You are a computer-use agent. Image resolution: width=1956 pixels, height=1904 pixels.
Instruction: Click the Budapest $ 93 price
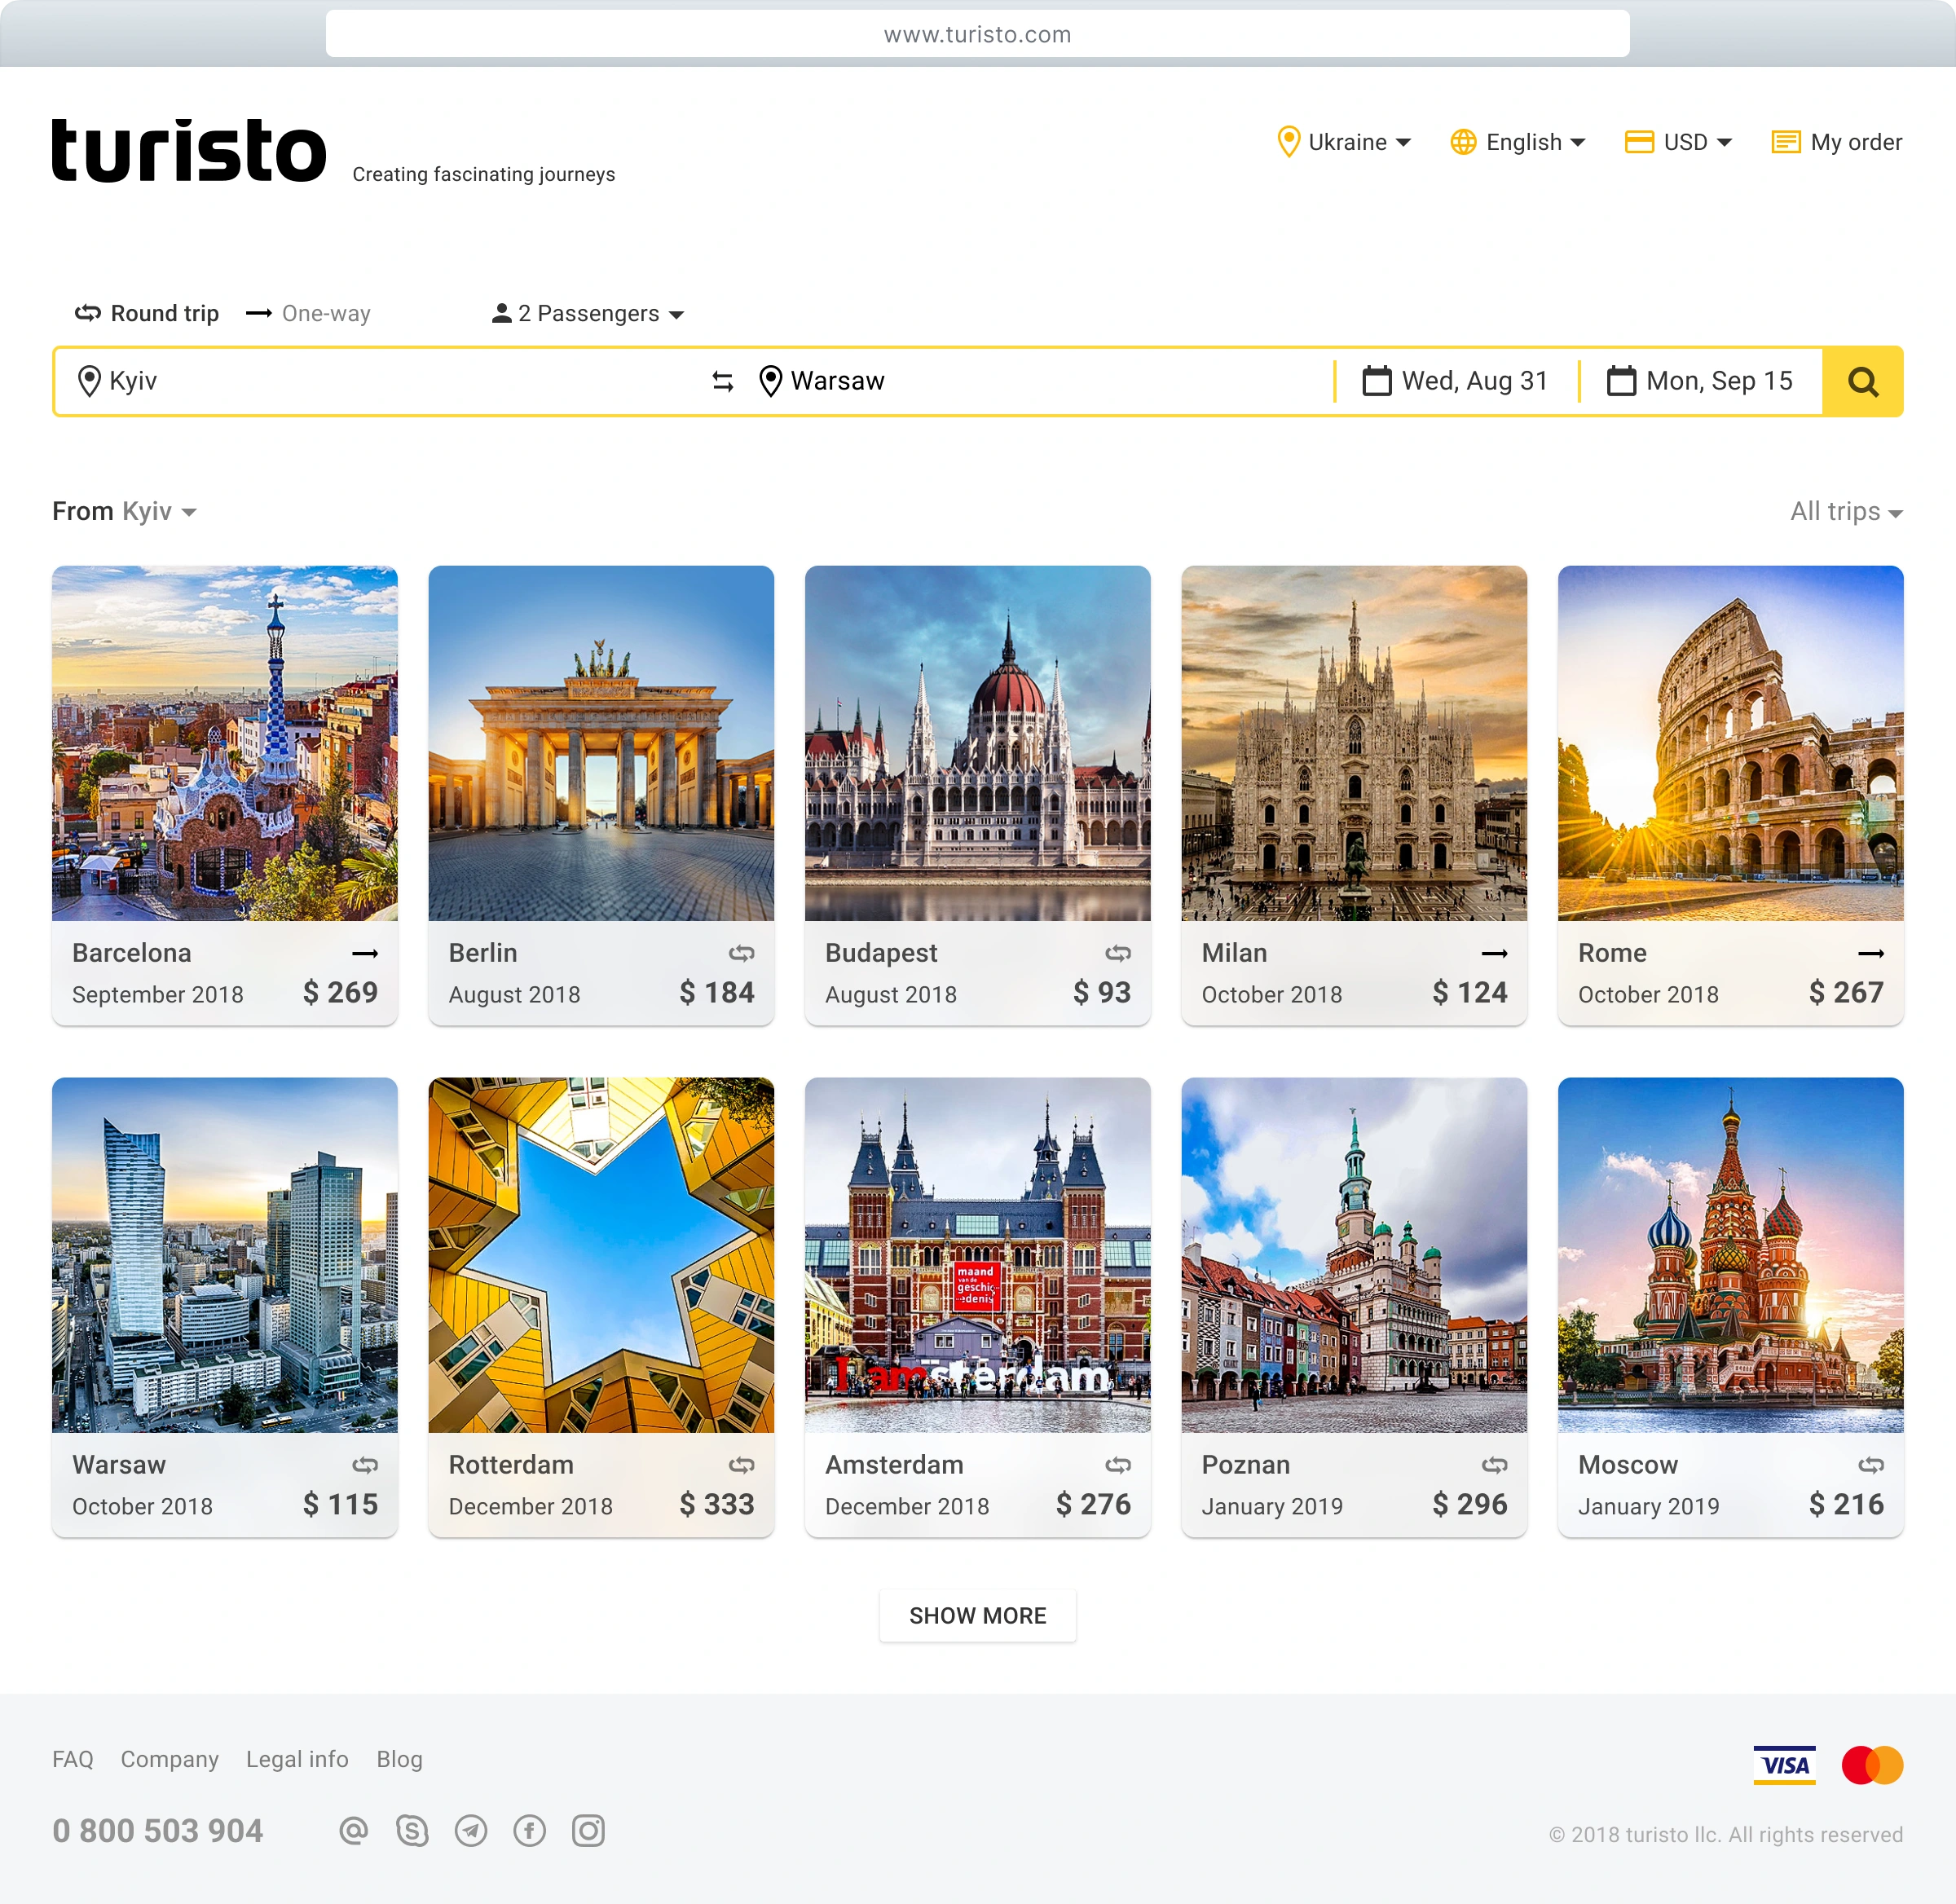[1102, 992]
